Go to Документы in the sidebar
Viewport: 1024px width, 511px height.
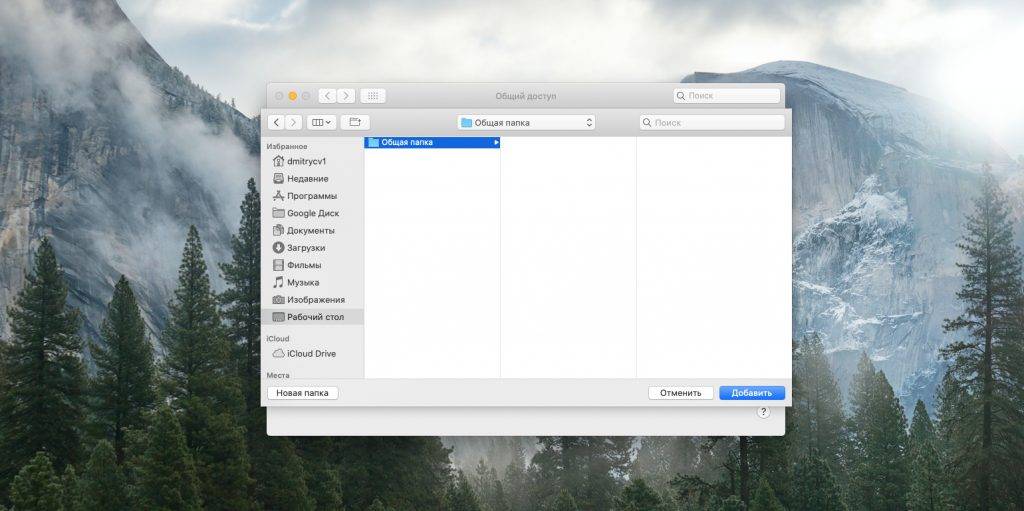(x=310, y=230)
